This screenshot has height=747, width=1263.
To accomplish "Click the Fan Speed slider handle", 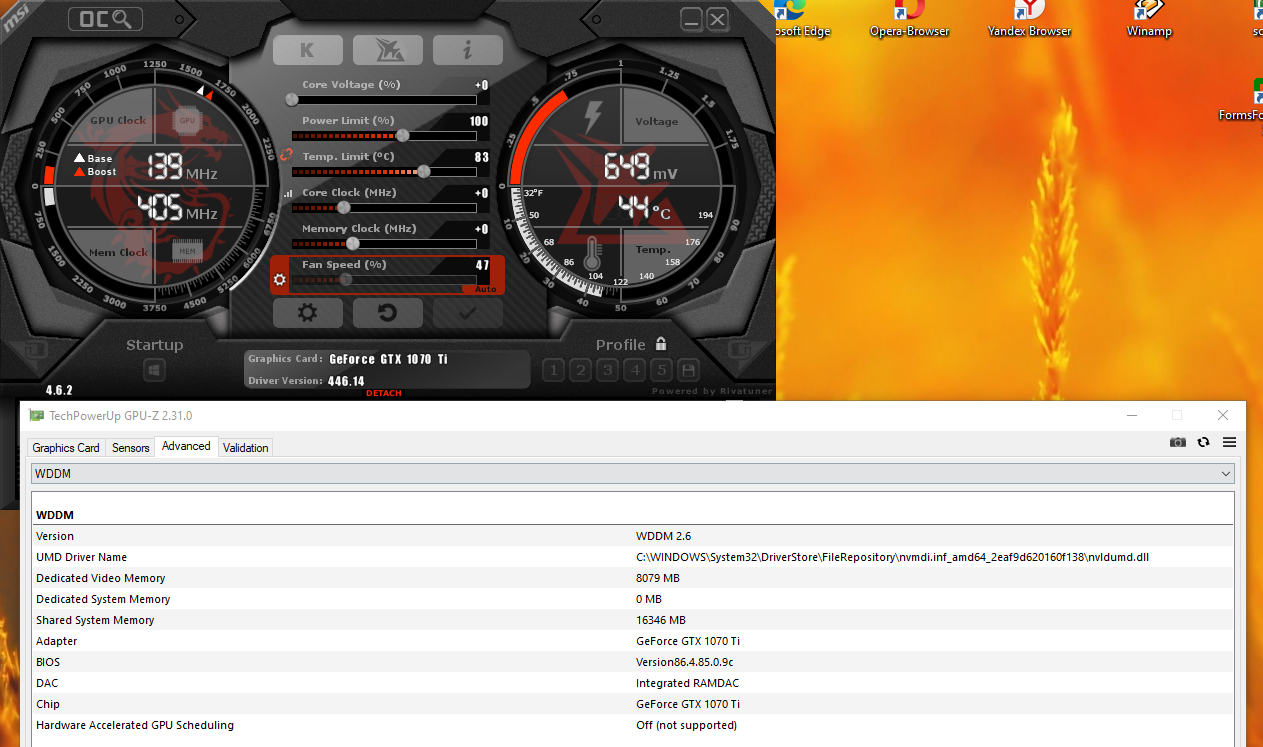I will click(346, 279).
